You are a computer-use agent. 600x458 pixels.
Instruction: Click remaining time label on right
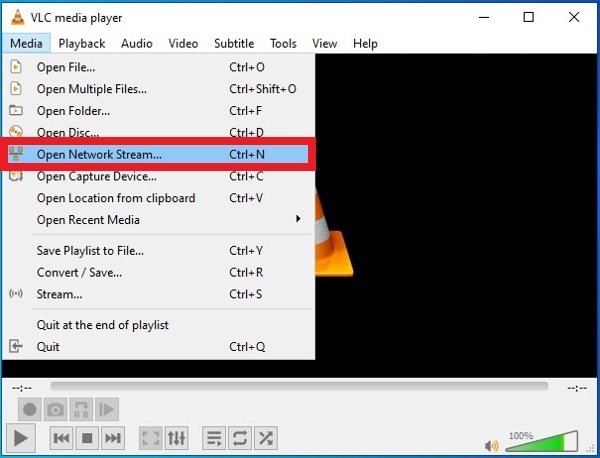click(577, 388)
